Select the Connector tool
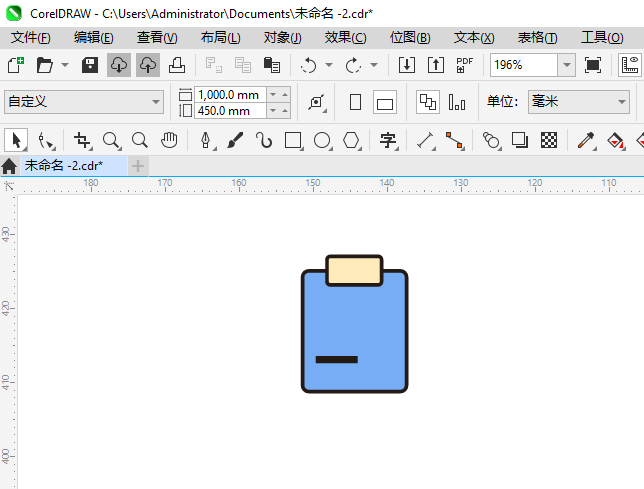Screen dimensions: 644x489 pos(455,140)
